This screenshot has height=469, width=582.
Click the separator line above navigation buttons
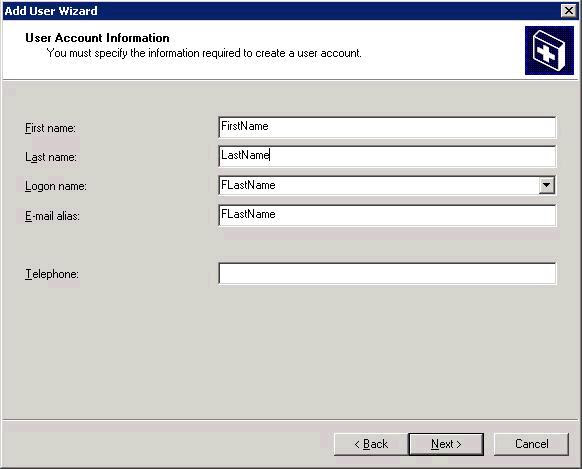pyautogui.click(x=290, y=420)
